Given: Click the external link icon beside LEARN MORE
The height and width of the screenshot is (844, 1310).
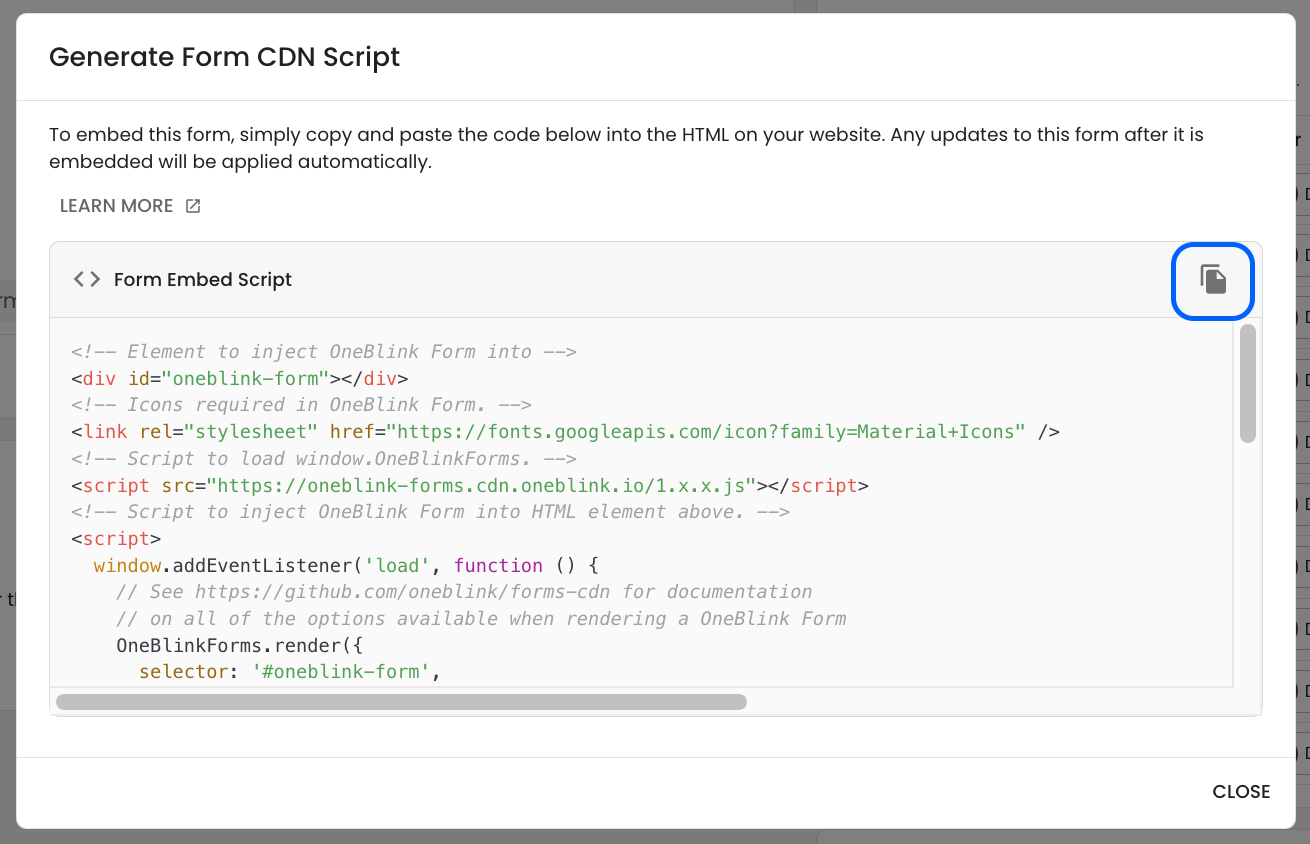Looking at the screenshot, I should click(193, 206).
